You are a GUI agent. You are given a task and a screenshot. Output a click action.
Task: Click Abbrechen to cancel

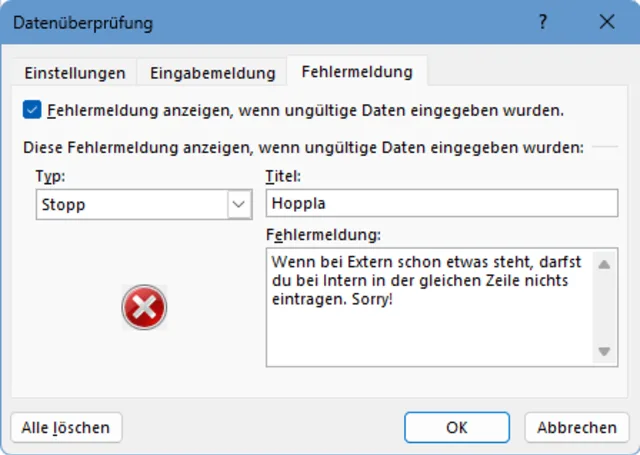(x=577, y=427)
